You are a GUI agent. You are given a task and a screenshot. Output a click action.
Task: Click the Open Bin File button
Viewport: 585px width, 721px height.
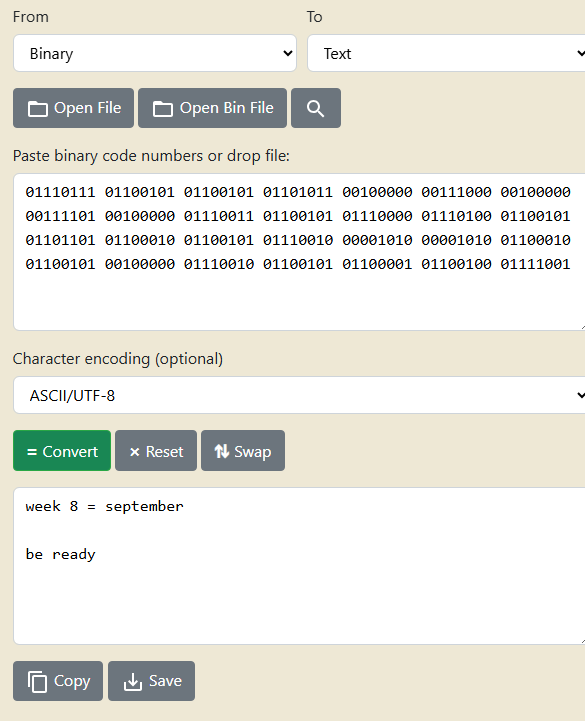[212, 108]
